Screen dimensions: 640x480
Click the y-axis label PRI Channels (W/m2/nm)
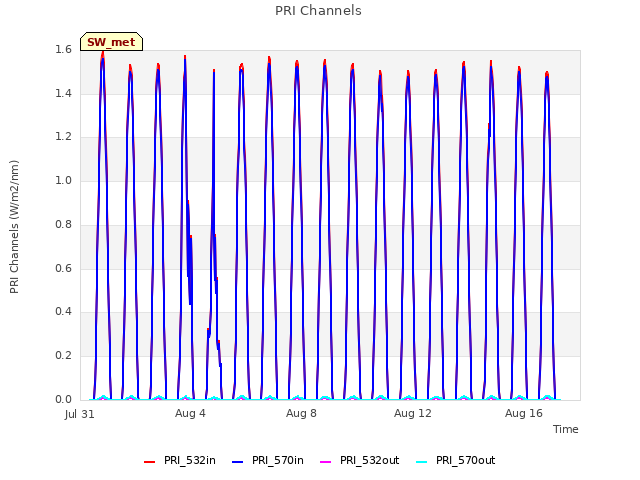click(14, 227)
